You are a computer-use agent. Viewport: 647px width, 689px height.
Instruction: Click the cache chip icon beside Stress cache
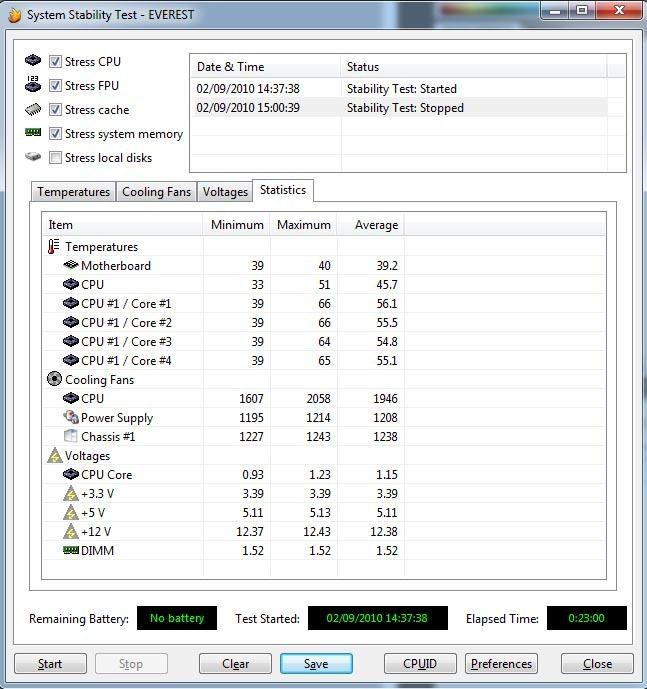(33, 109)
